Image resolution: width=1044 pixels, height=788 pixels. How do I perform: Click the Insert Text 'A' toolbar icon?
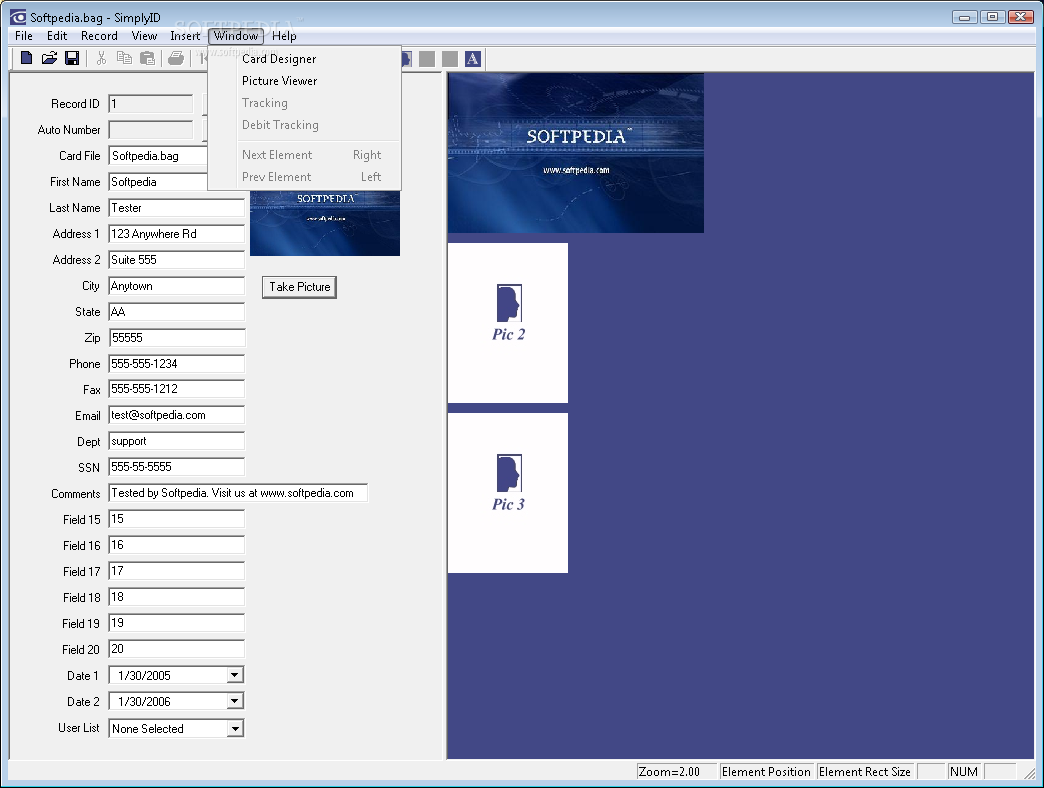472,59
